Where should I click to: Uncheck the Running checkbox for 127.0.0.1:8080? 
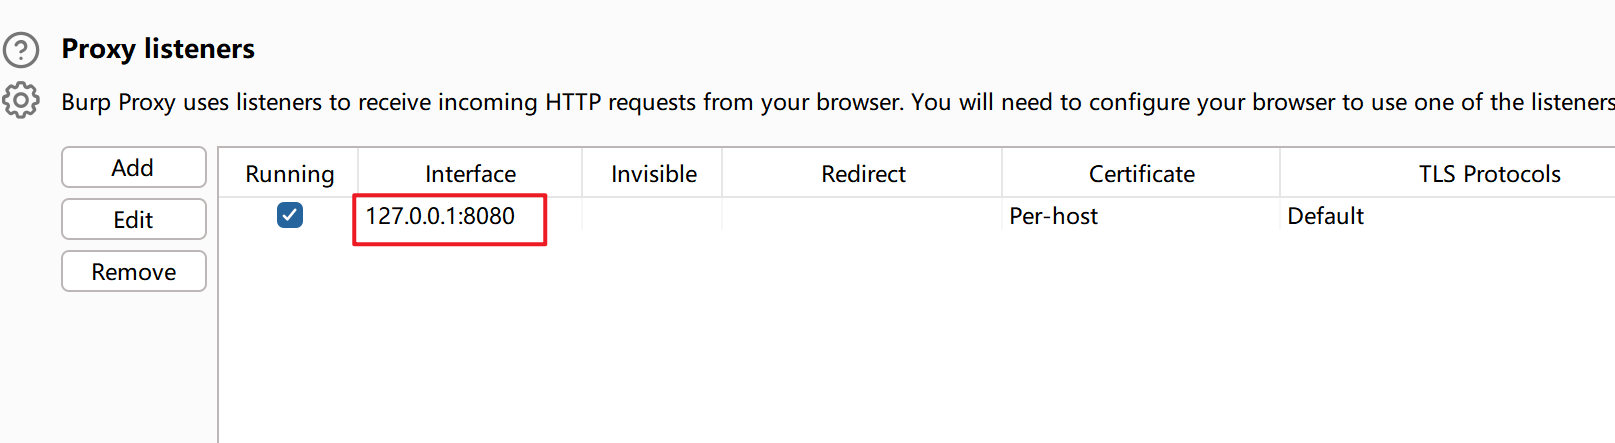290,215
